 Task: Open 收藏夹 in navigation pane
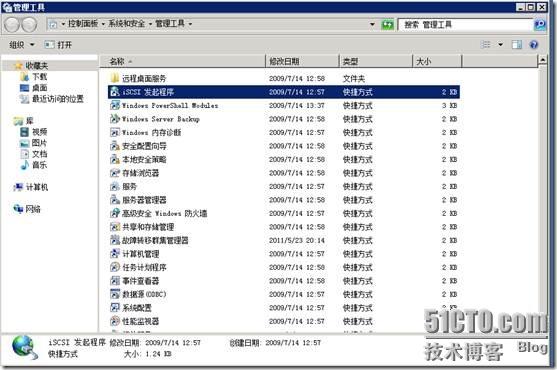[x=36, y=65]
